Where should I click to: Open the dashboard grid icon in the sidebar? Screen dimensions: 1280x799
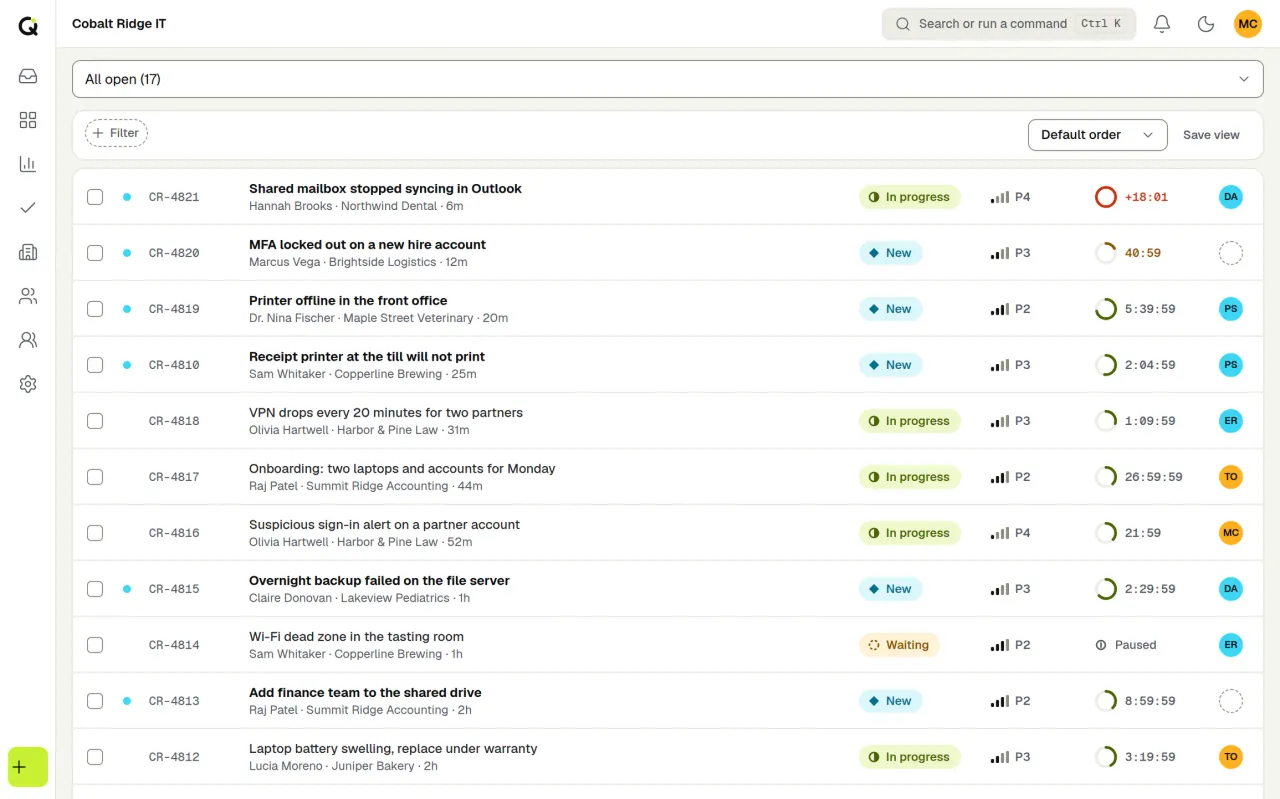tap(28, 120)
